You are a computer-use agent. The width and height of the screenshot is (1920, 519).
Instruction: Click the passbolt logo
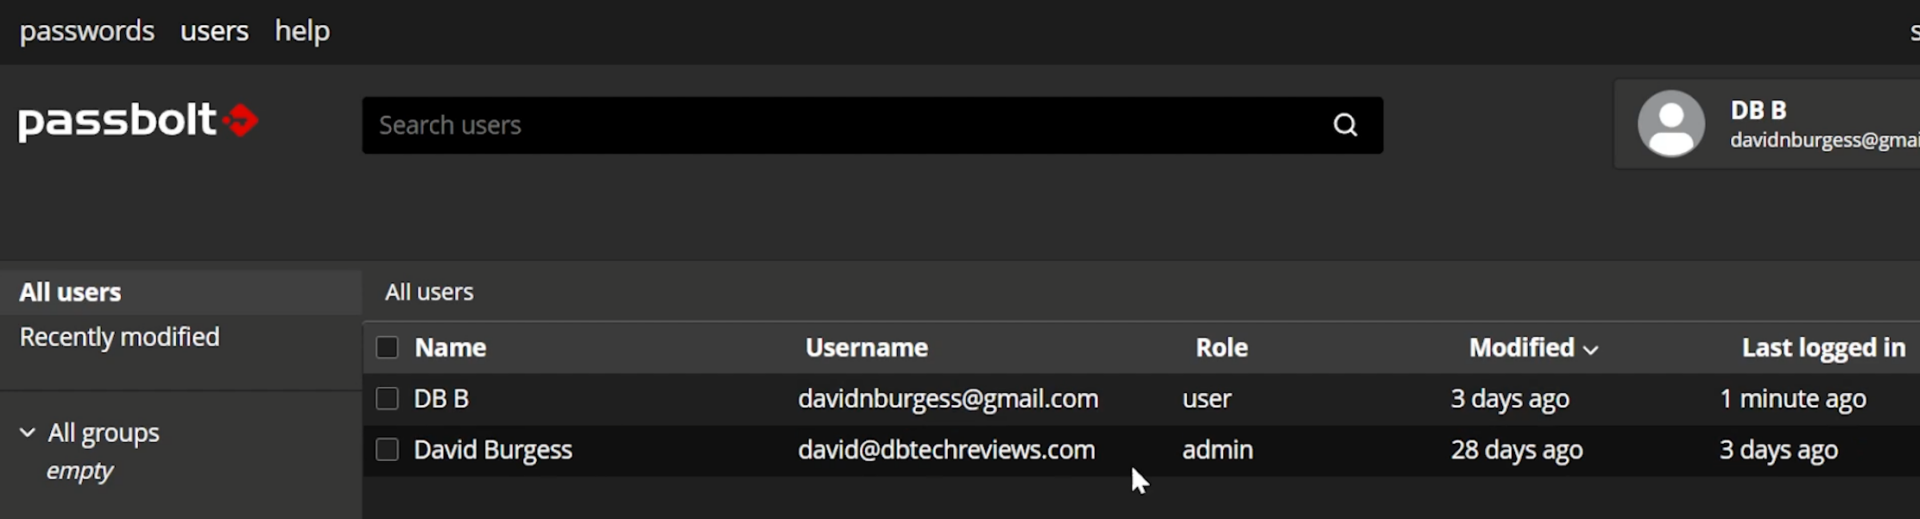pyautogui.click(x=138, y=121)
